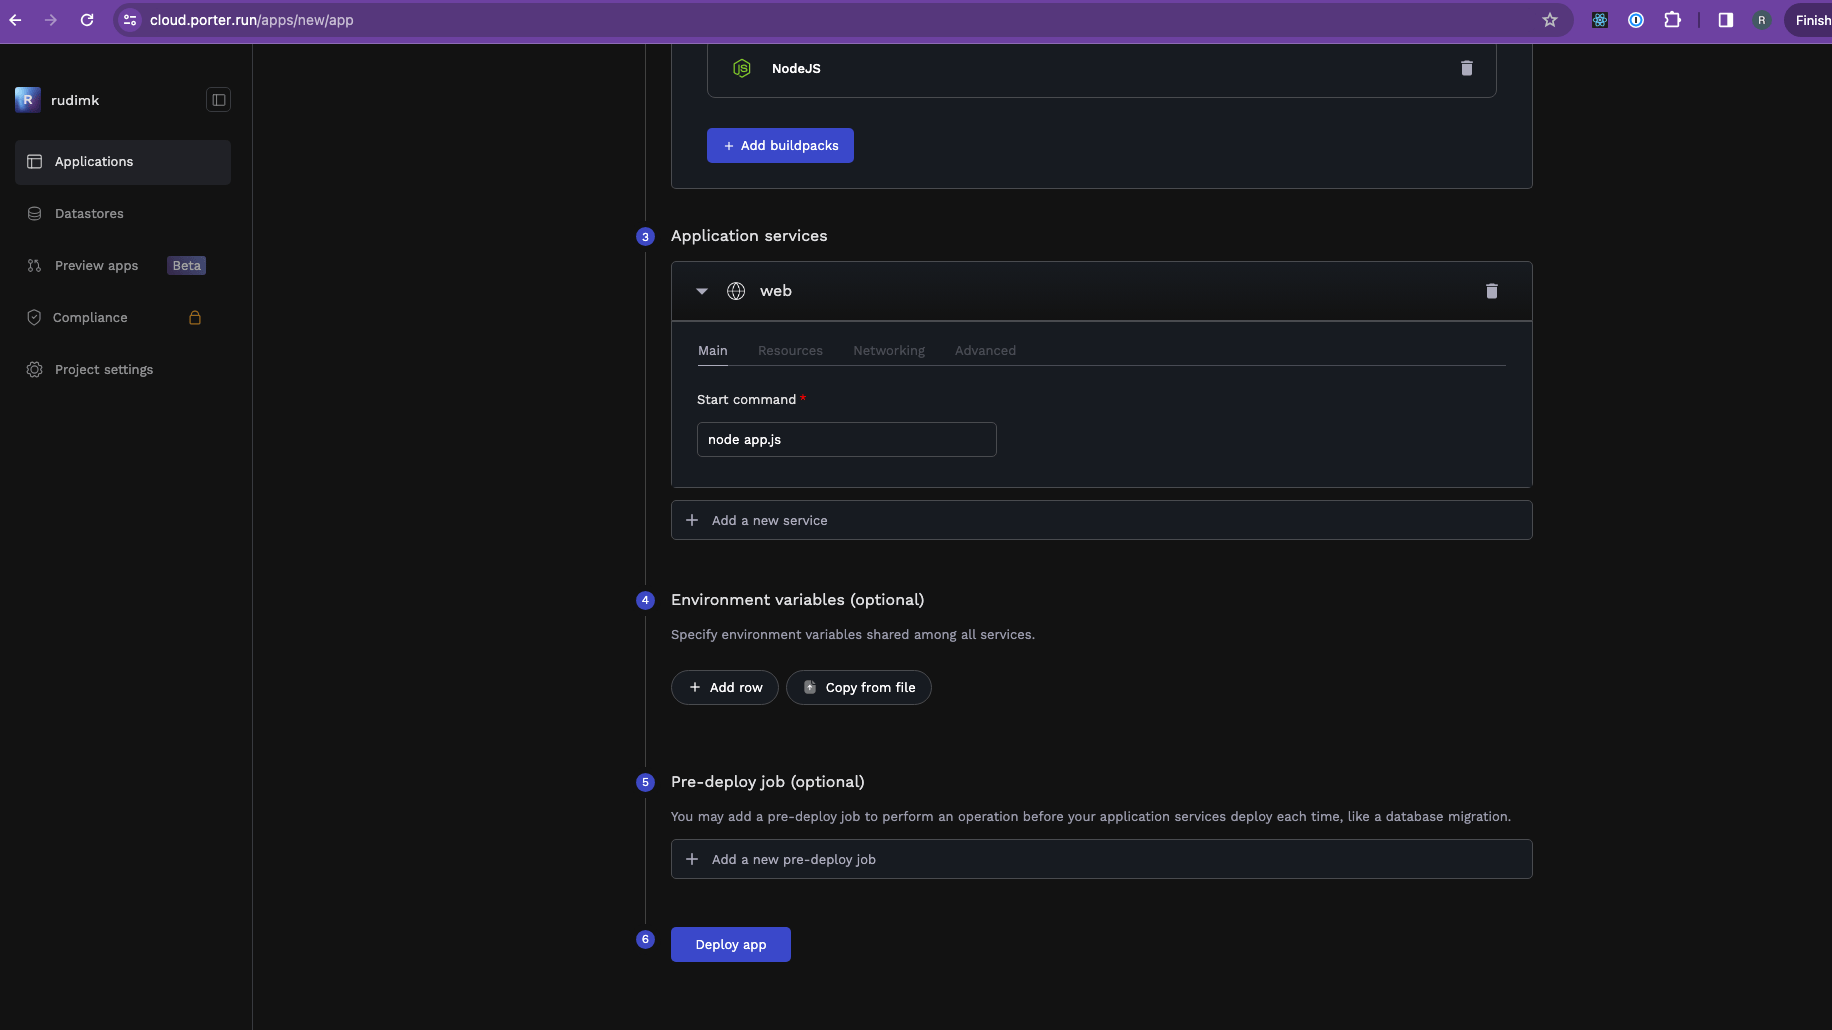Delete the NodeJS buildpack with trash icon
Screen dimensions: 1832x1030
coord(1467,68)
